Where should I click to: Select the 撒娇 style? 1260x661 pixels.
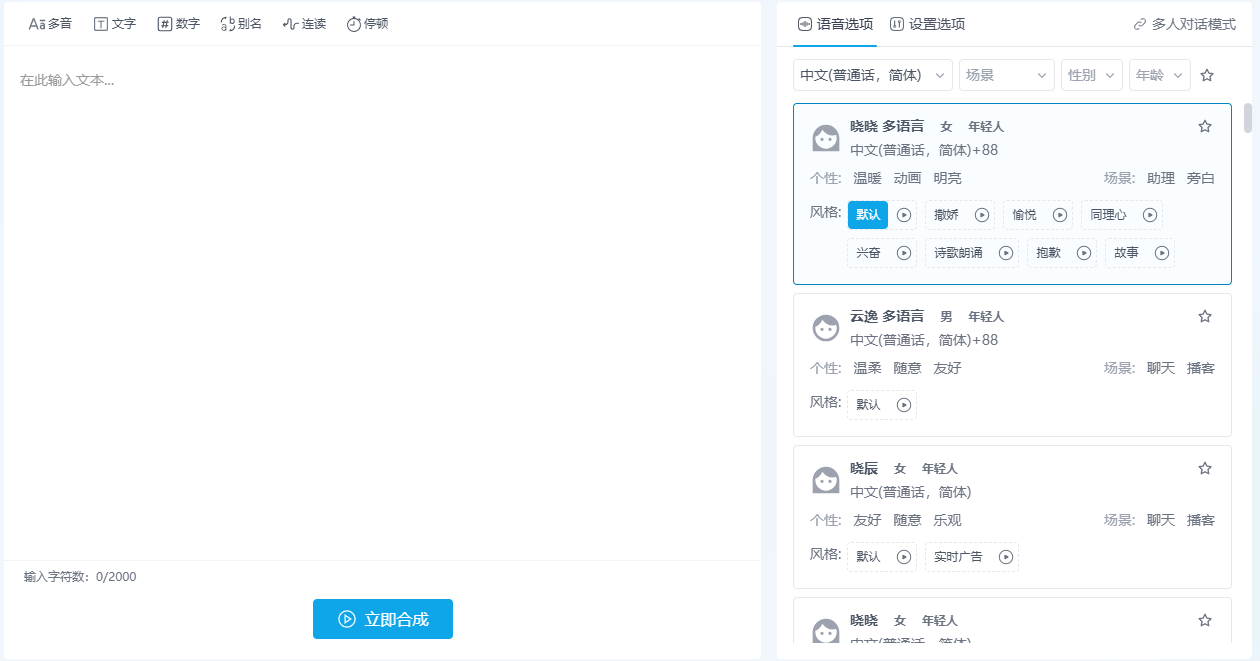point(946,215)
